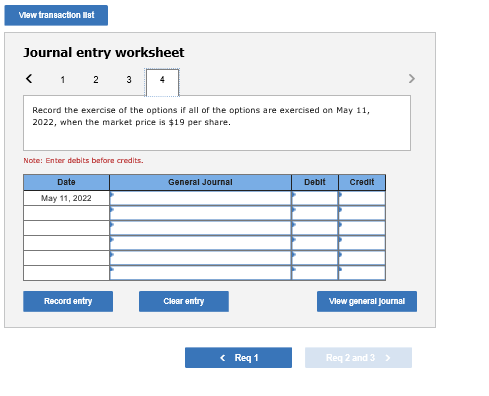Screen dimensions: 489x396
Task: Click Credit field in sixth row
Action: click(362, 273)
